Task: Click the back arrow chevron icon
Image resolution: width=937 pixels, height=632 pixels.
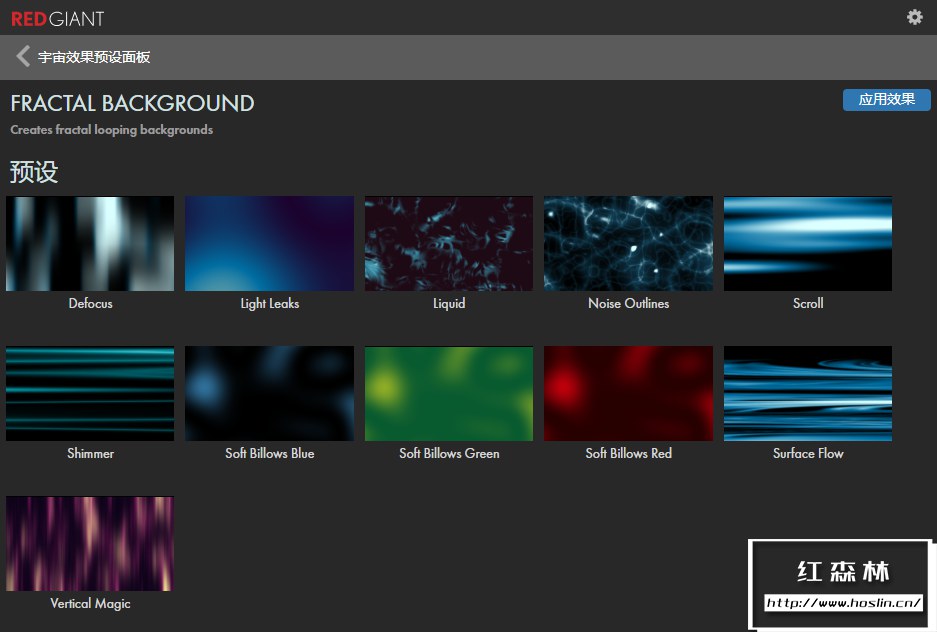Action: (23, 57)
